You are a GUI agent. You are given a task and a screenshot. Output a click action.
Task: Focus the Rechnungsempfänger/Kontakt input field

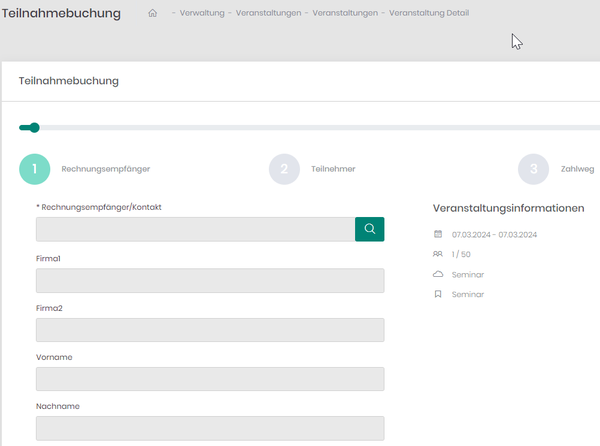tap(196, 229)
